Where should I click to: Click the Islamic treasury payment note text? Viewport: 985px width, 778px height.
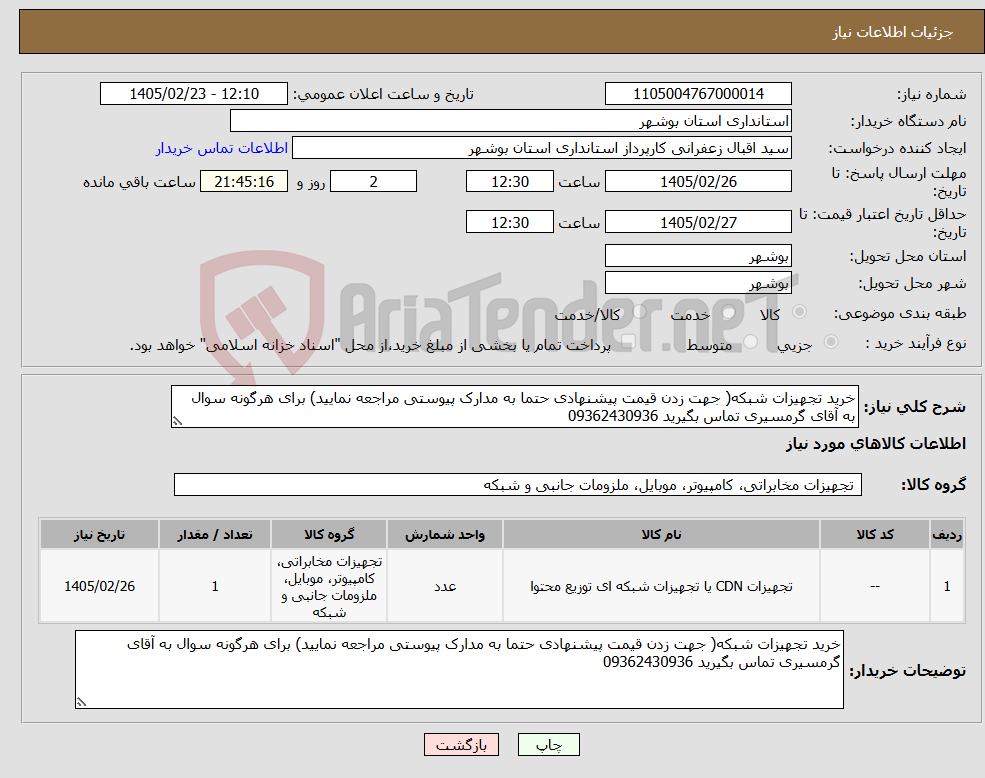370,345
